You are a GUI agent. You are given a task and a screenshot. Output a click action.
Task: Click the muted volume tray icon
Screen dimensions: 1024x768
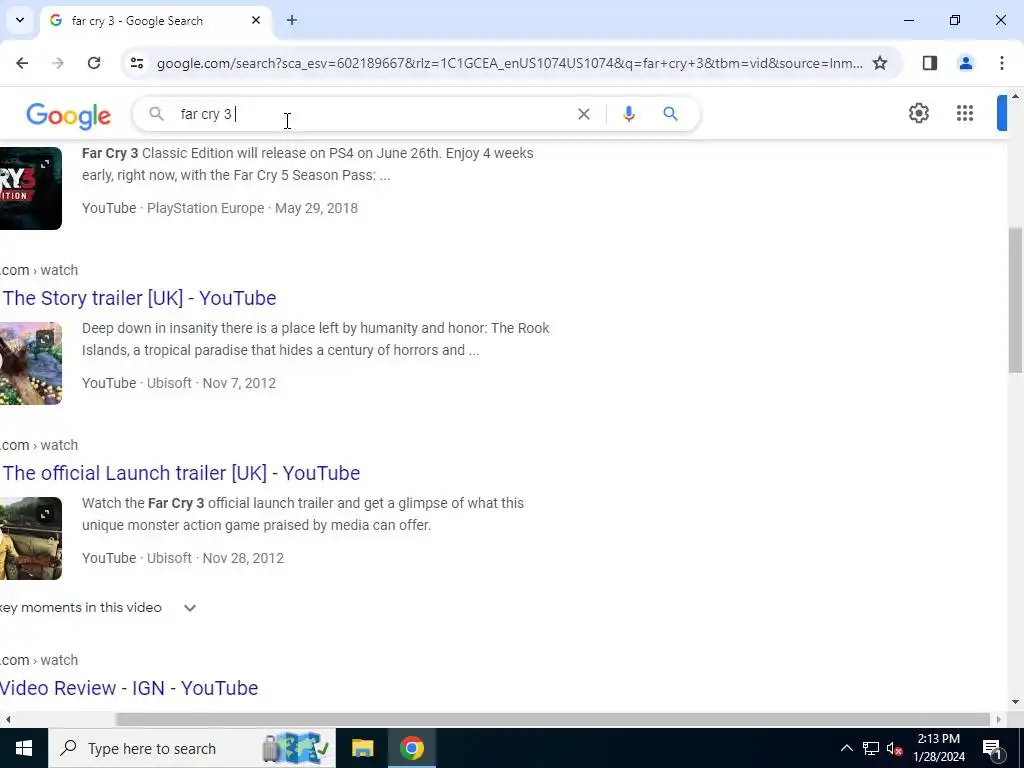click(x=894, y=748)
